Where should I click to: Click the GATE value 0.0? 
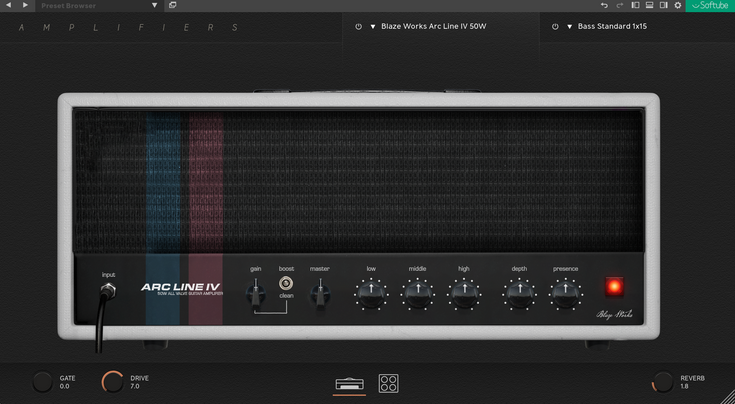[64, 387]
